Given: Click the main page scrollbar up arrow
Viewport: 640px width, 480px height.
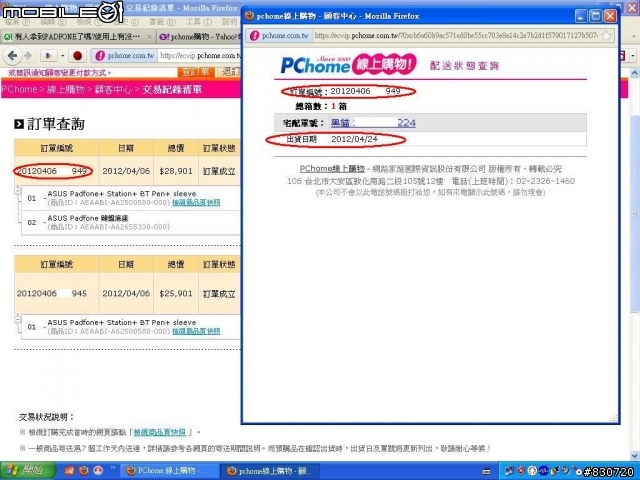Looking at the screenshot, I should [635, 73].
